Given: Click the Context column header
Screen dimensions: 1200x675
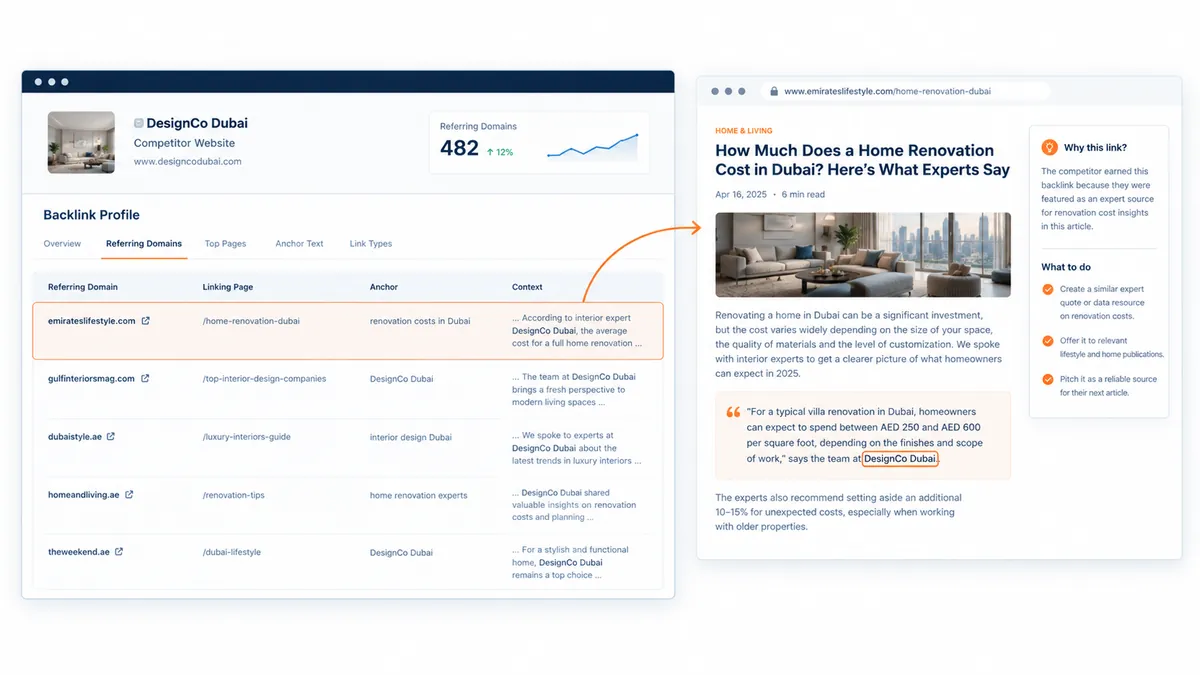Looking at the screenshot, I should pos(527,287).
